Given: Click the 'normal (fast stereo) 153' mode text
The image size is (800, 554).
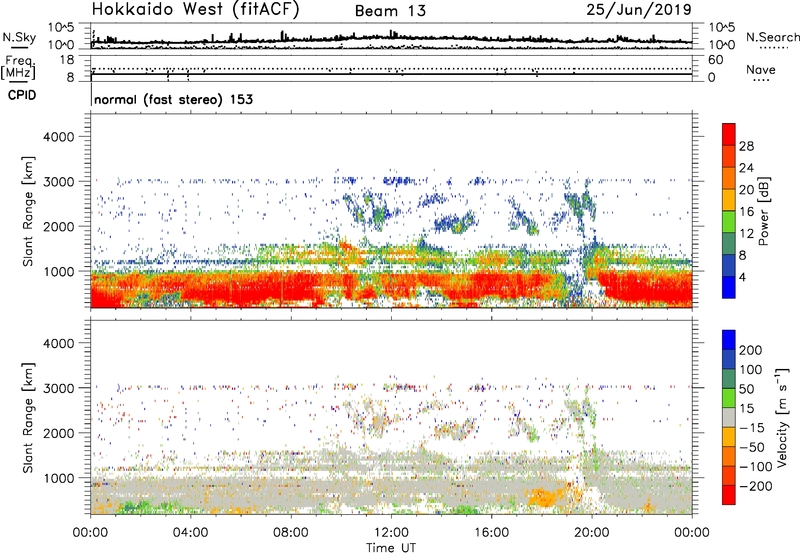Looking at the screenshot, I should pyautogui.click(x=173, y=100).
